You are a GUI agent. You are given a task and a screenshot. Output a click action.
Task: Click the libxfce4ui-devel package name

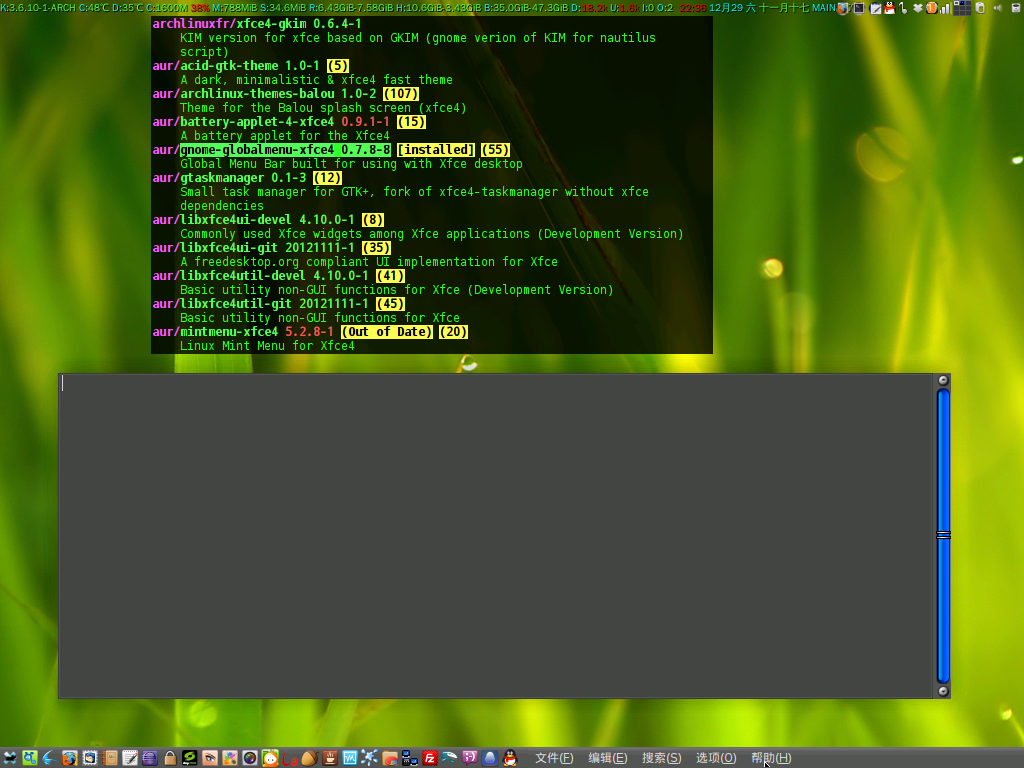click(236, 219)
